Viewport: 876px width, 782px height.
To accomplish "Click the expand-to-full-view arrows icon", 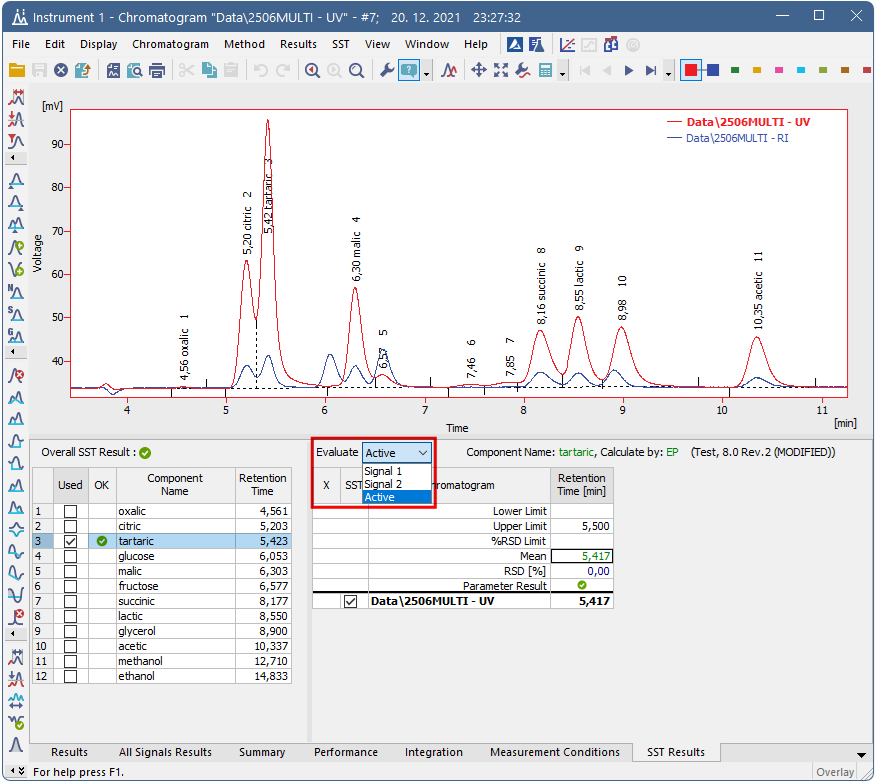I will coord(501,70).
